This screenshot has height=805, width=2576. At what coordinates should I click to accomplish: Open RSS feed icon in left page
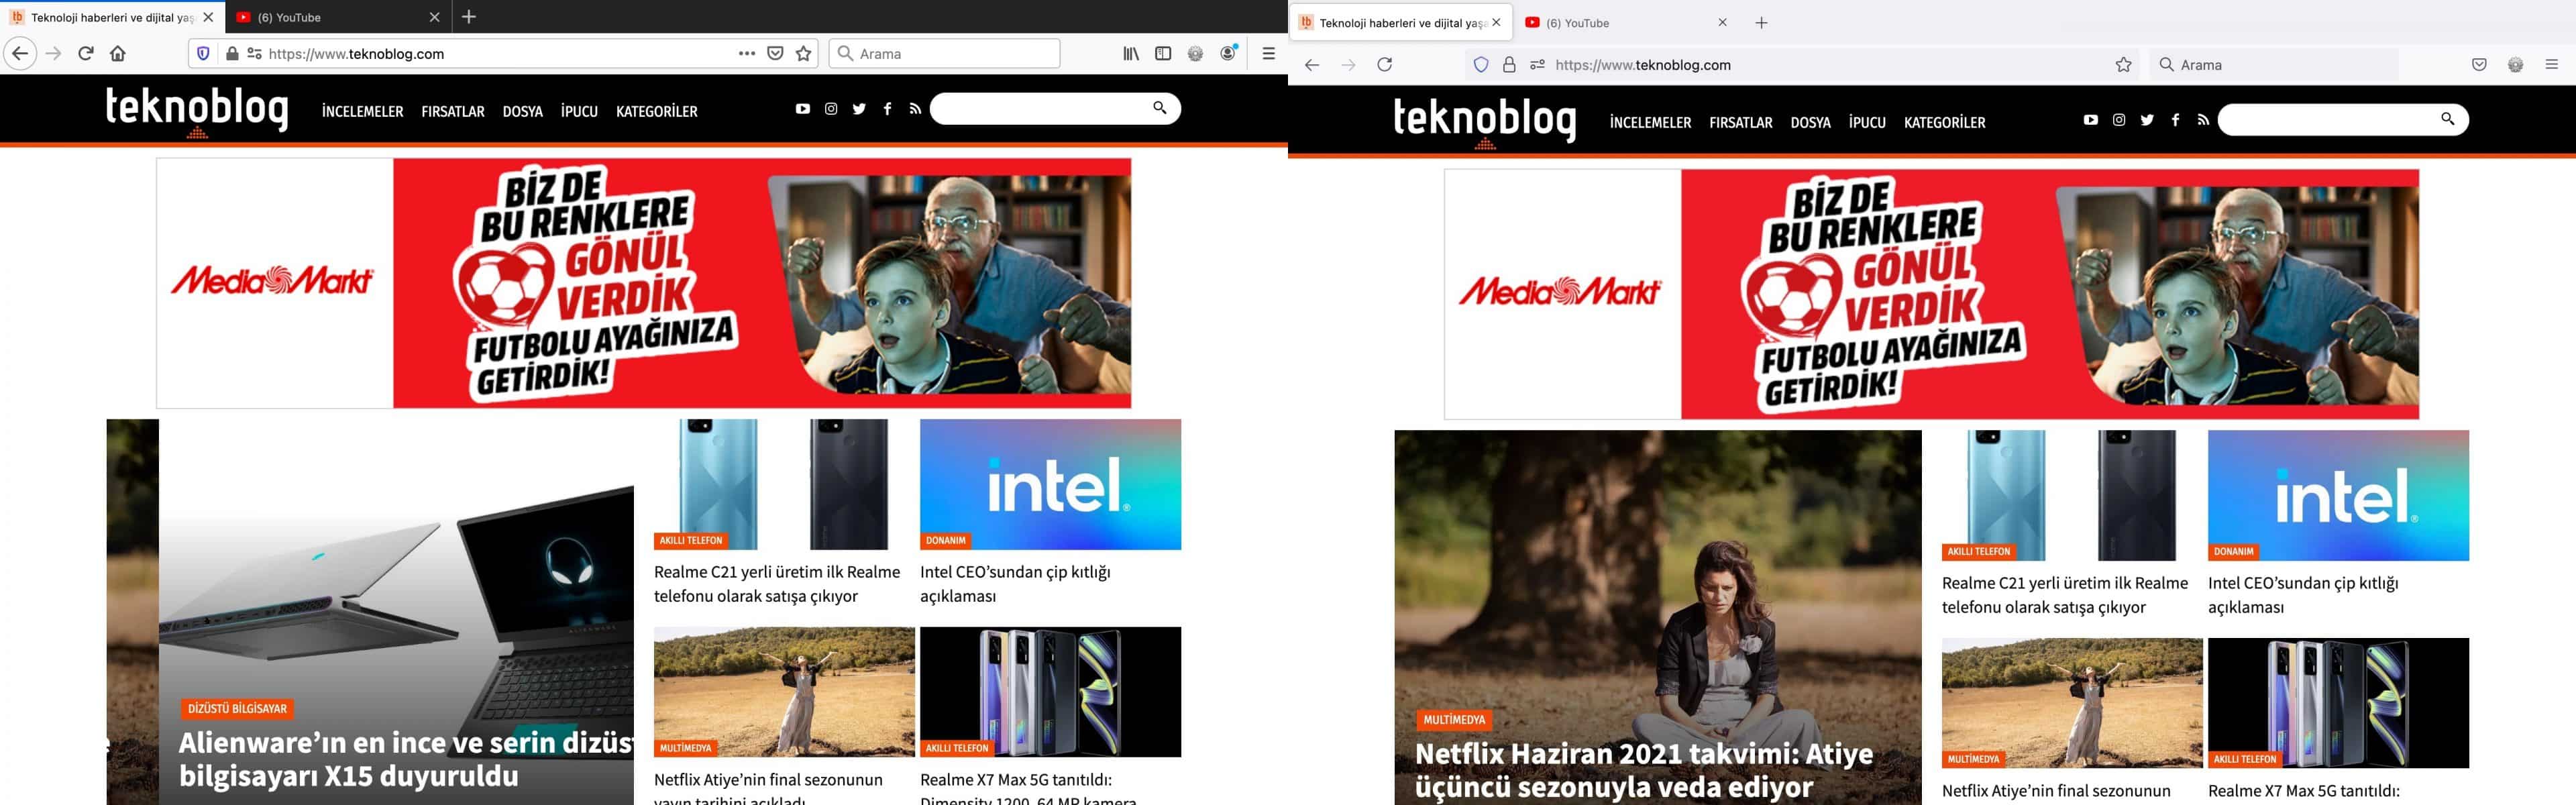pyautogui.click(x=915, y=109)
